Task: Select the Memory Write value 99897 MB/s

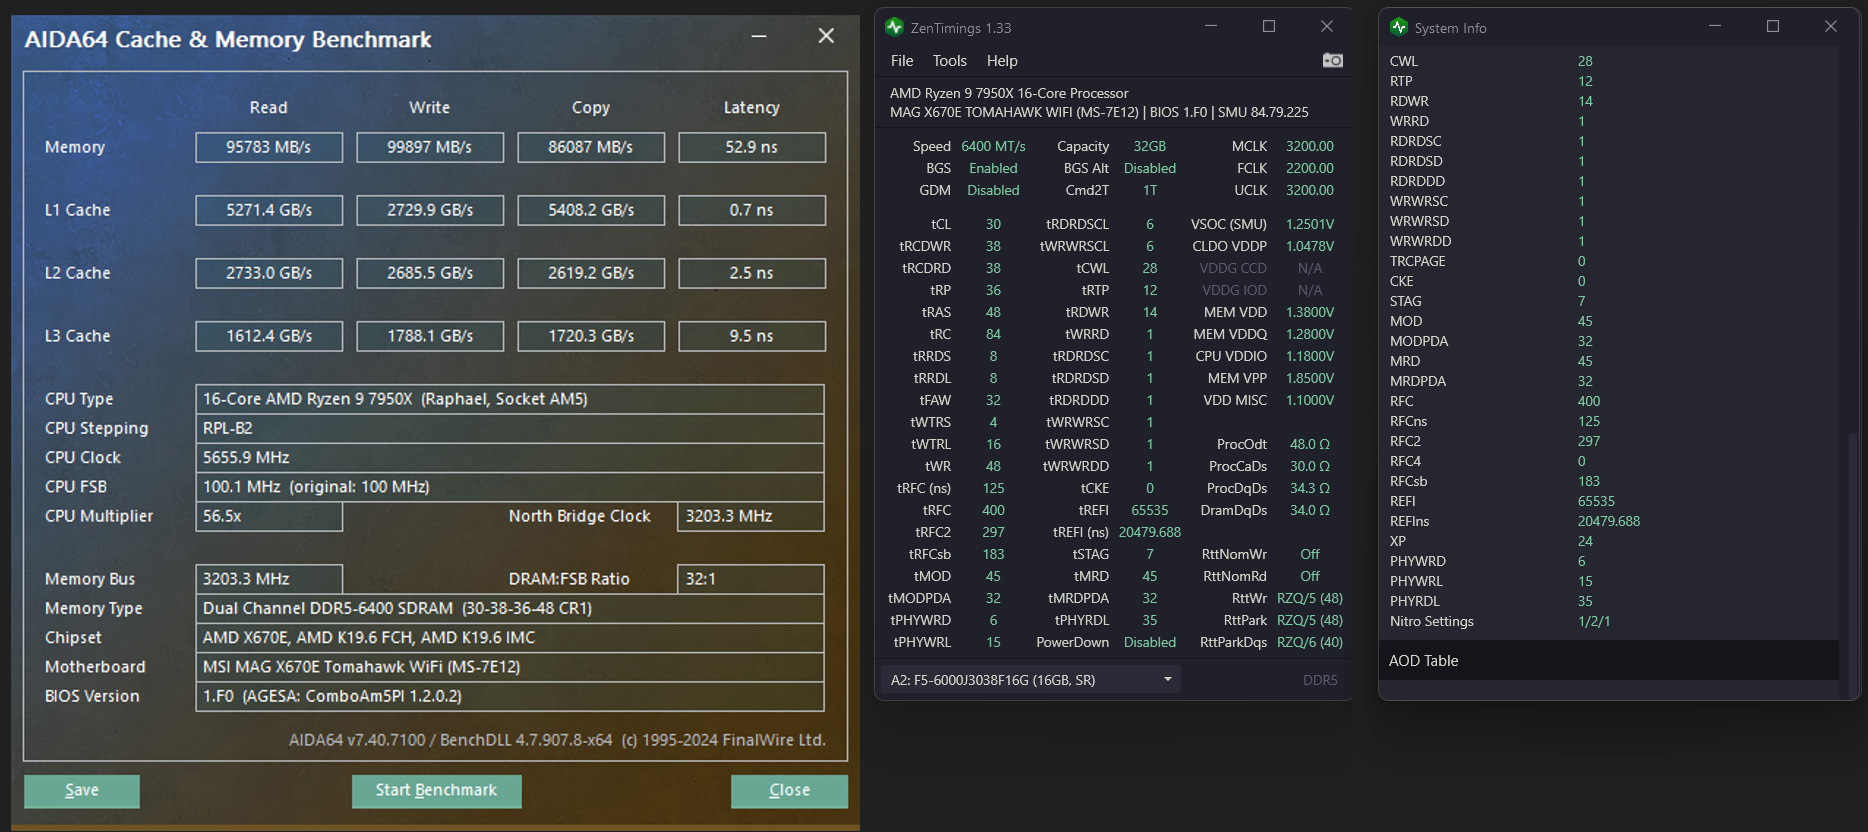Action: pyautogui.click(x=430, y=147)
